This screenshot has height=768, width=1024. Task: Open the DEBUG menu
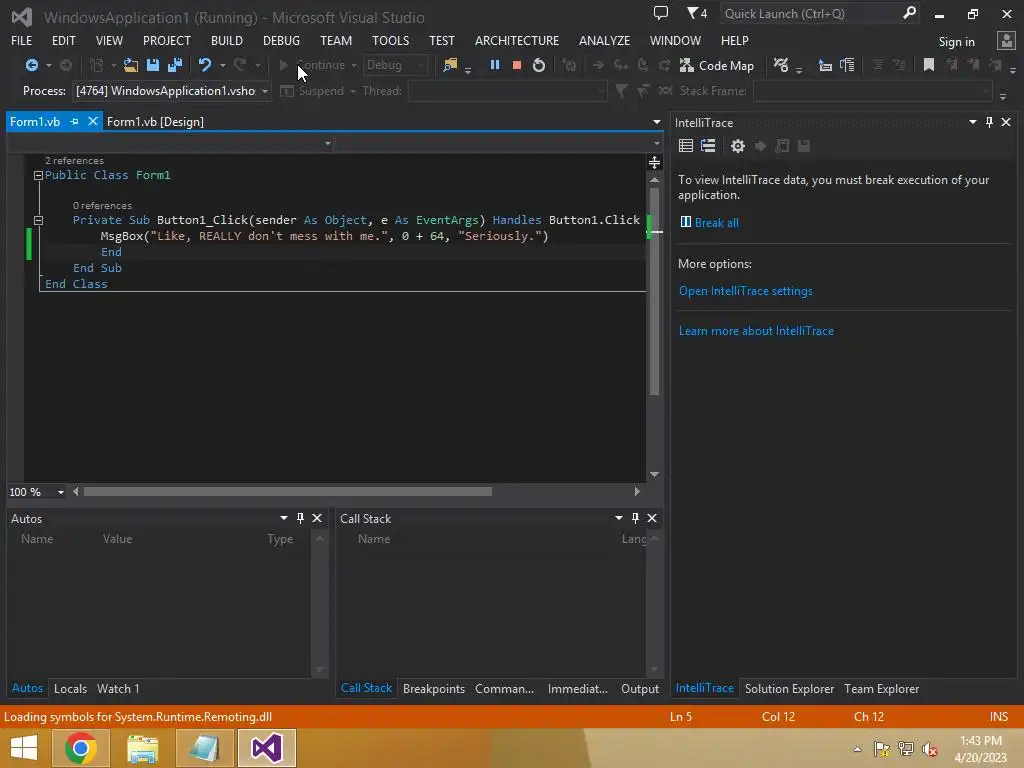(x=281, y=40)
